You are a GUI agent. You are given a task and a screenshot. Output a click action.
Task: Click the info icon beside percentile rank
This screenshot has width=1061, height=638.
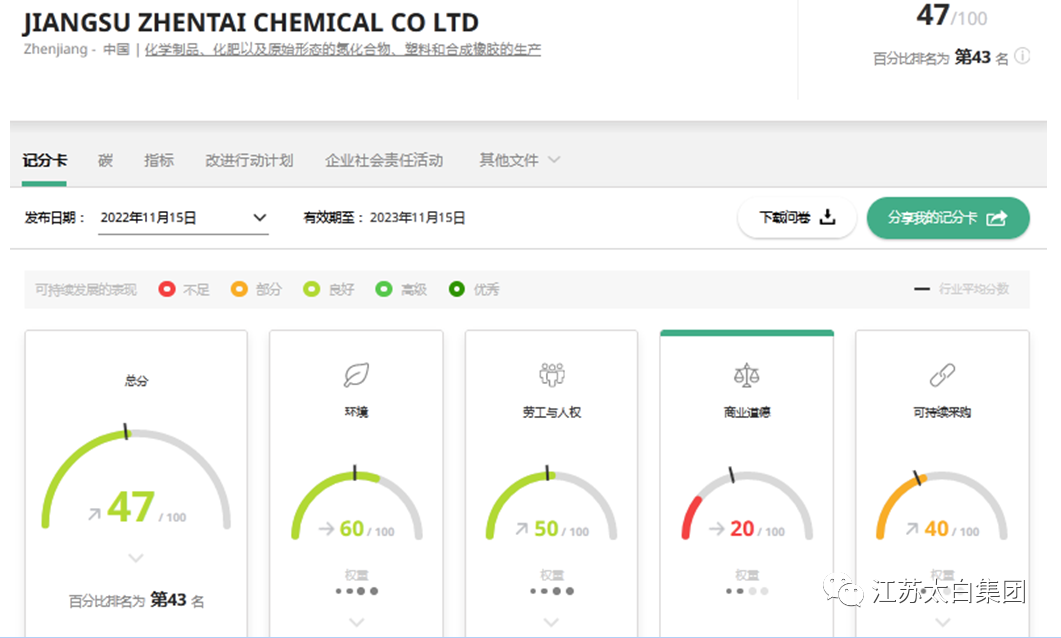tap(1022, 57)
